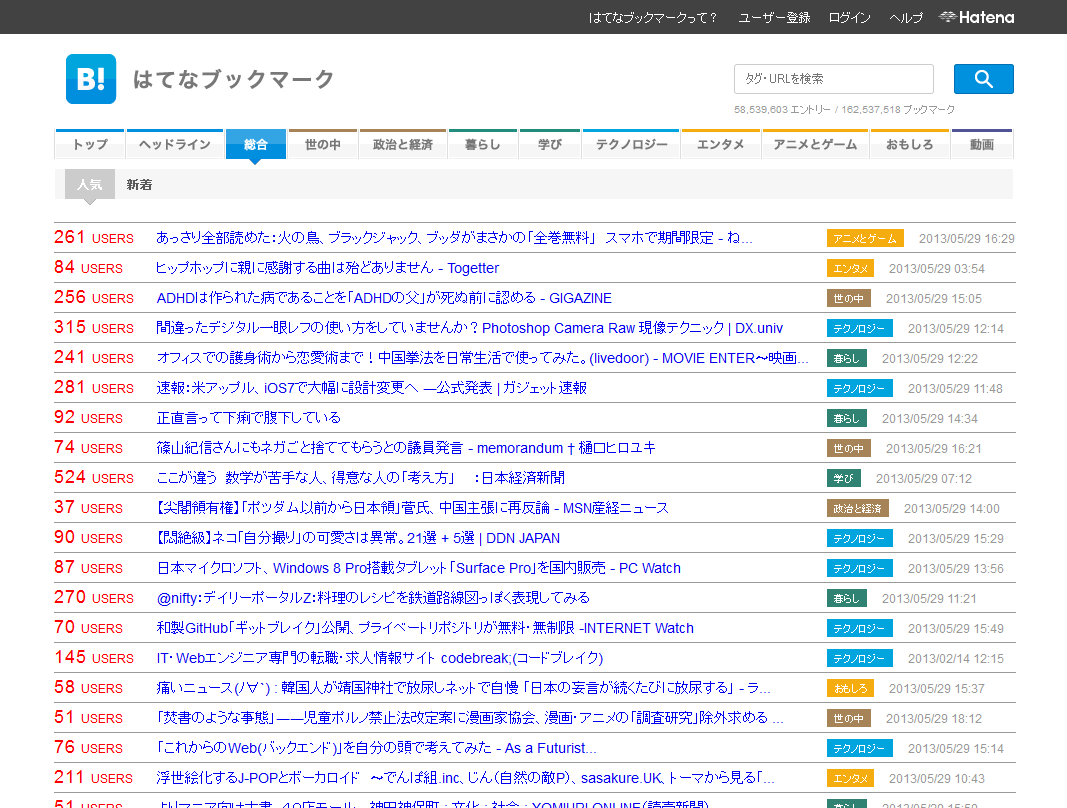1067x808 pixels.
Task: Switch to the おもしろ tab
Action: tap(909, 144)
